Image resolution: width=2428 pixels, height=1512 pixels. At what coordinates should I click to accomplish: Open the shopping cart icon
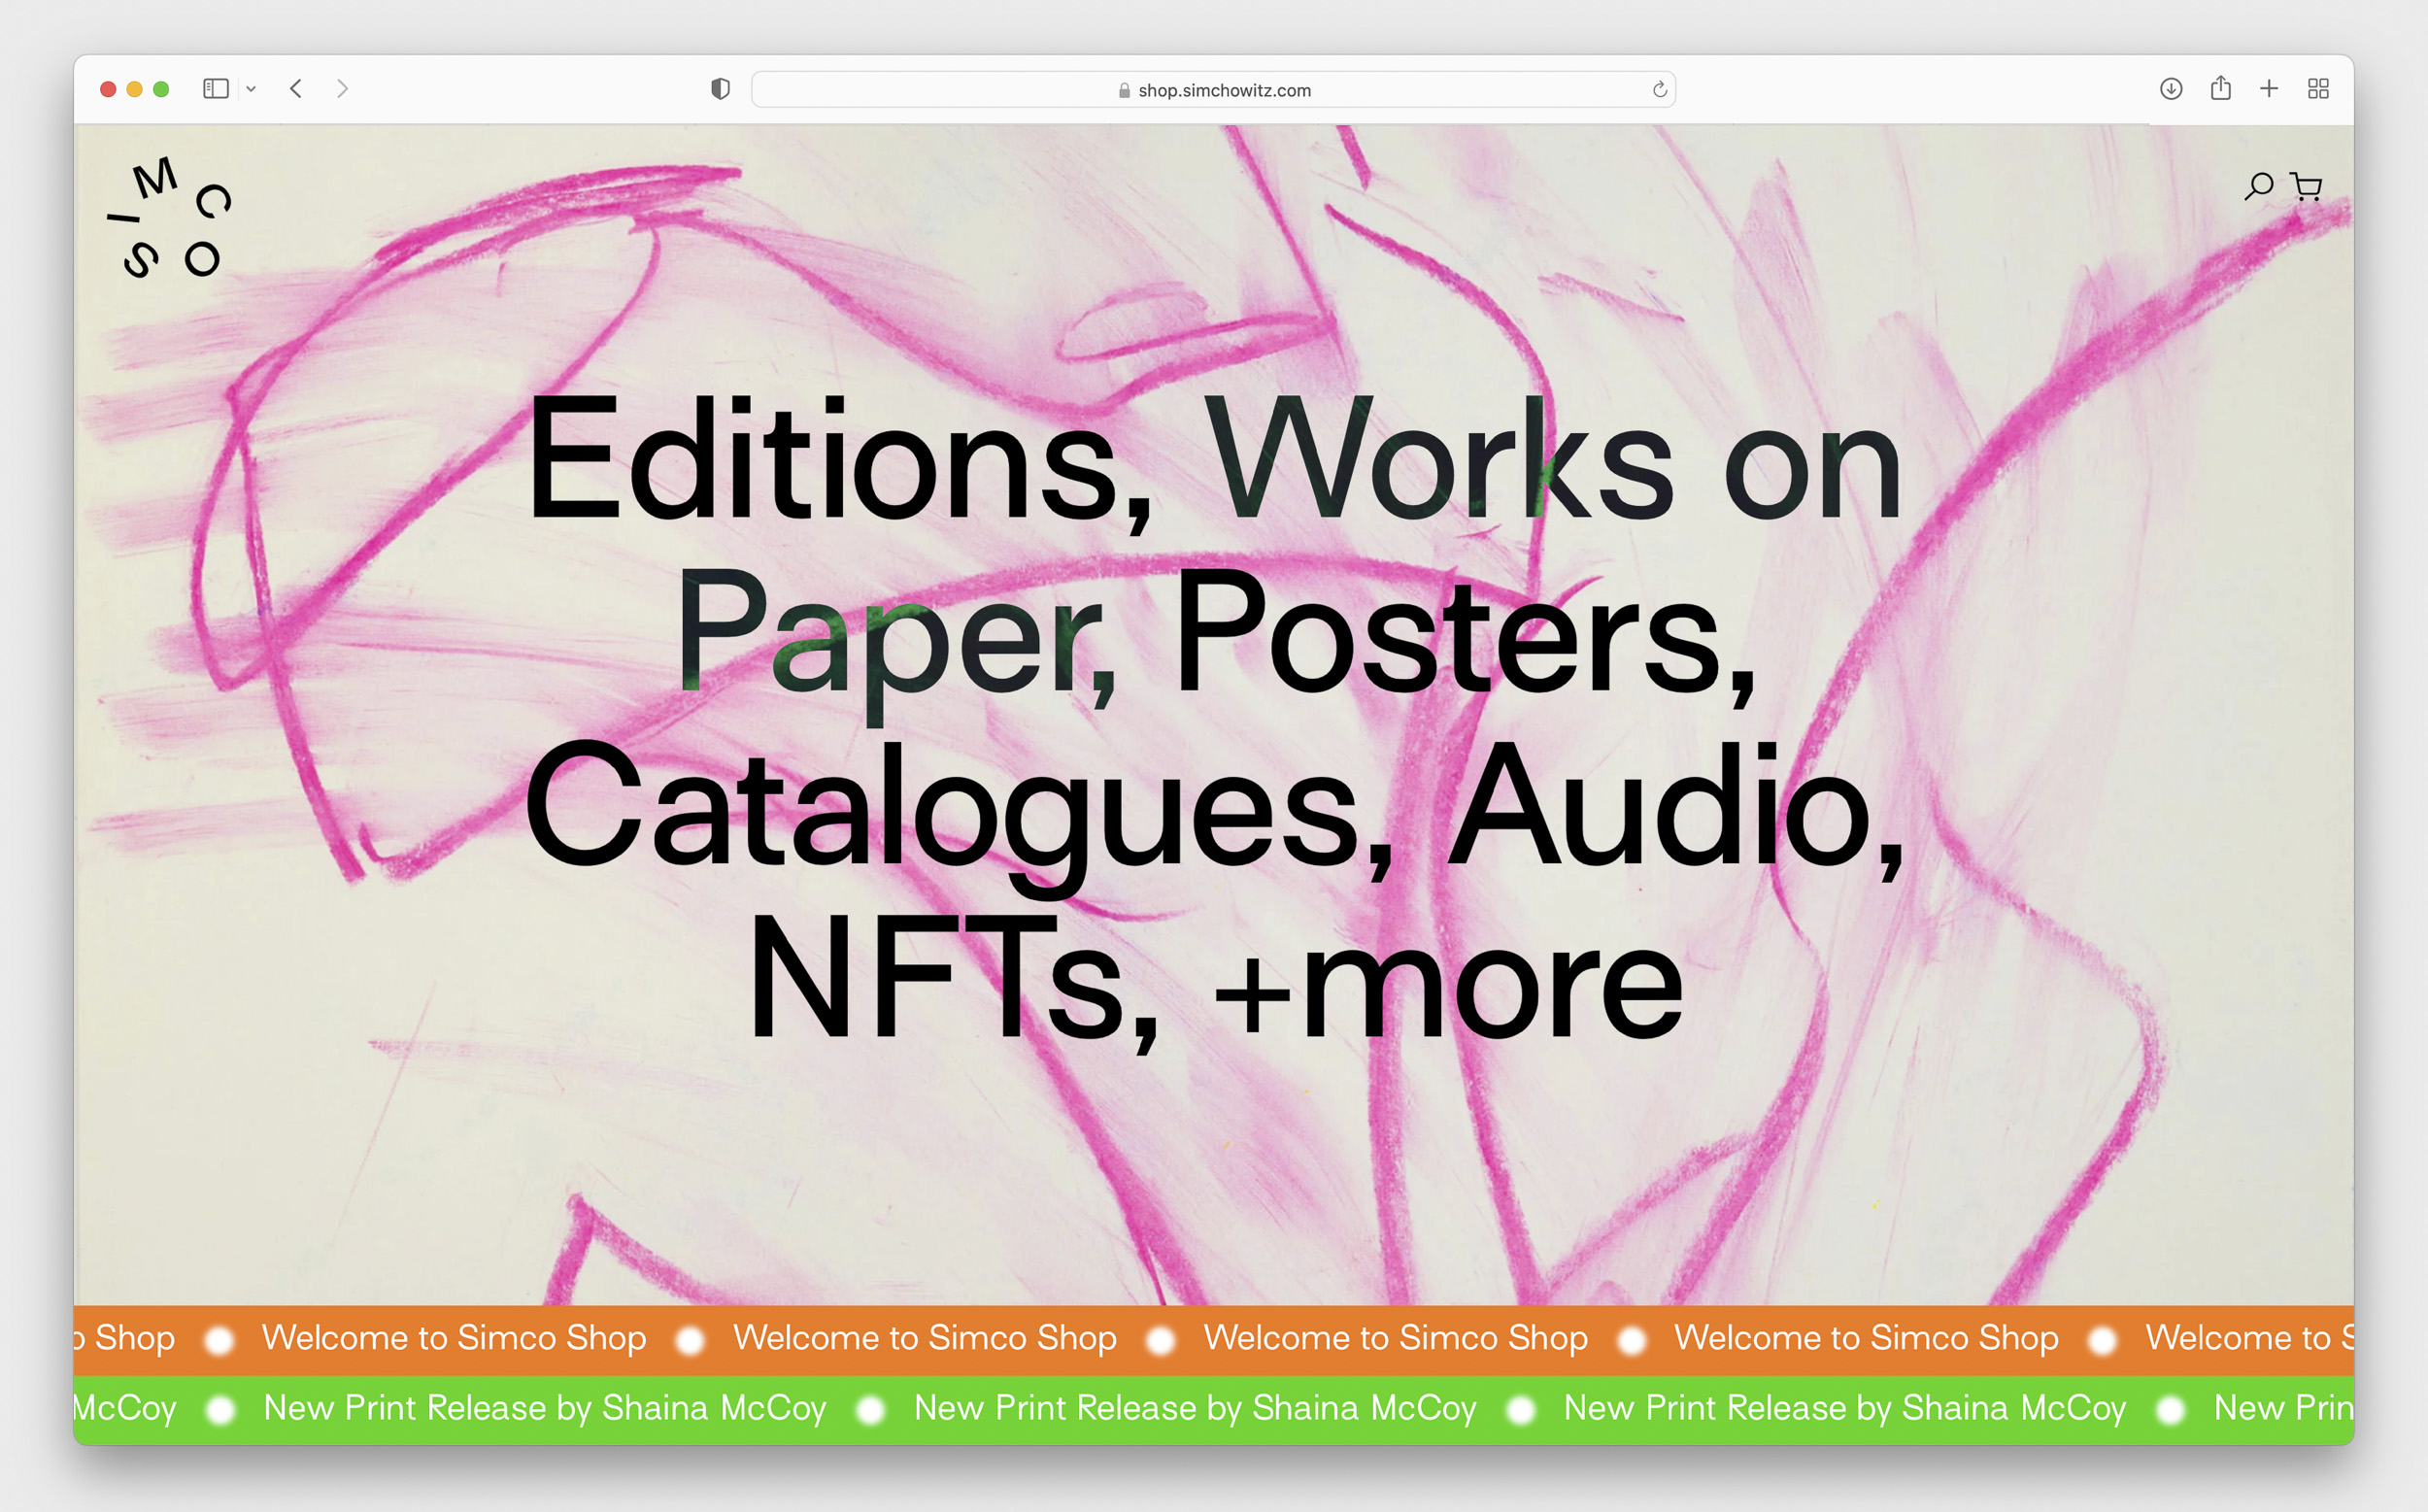(2306, 186)
